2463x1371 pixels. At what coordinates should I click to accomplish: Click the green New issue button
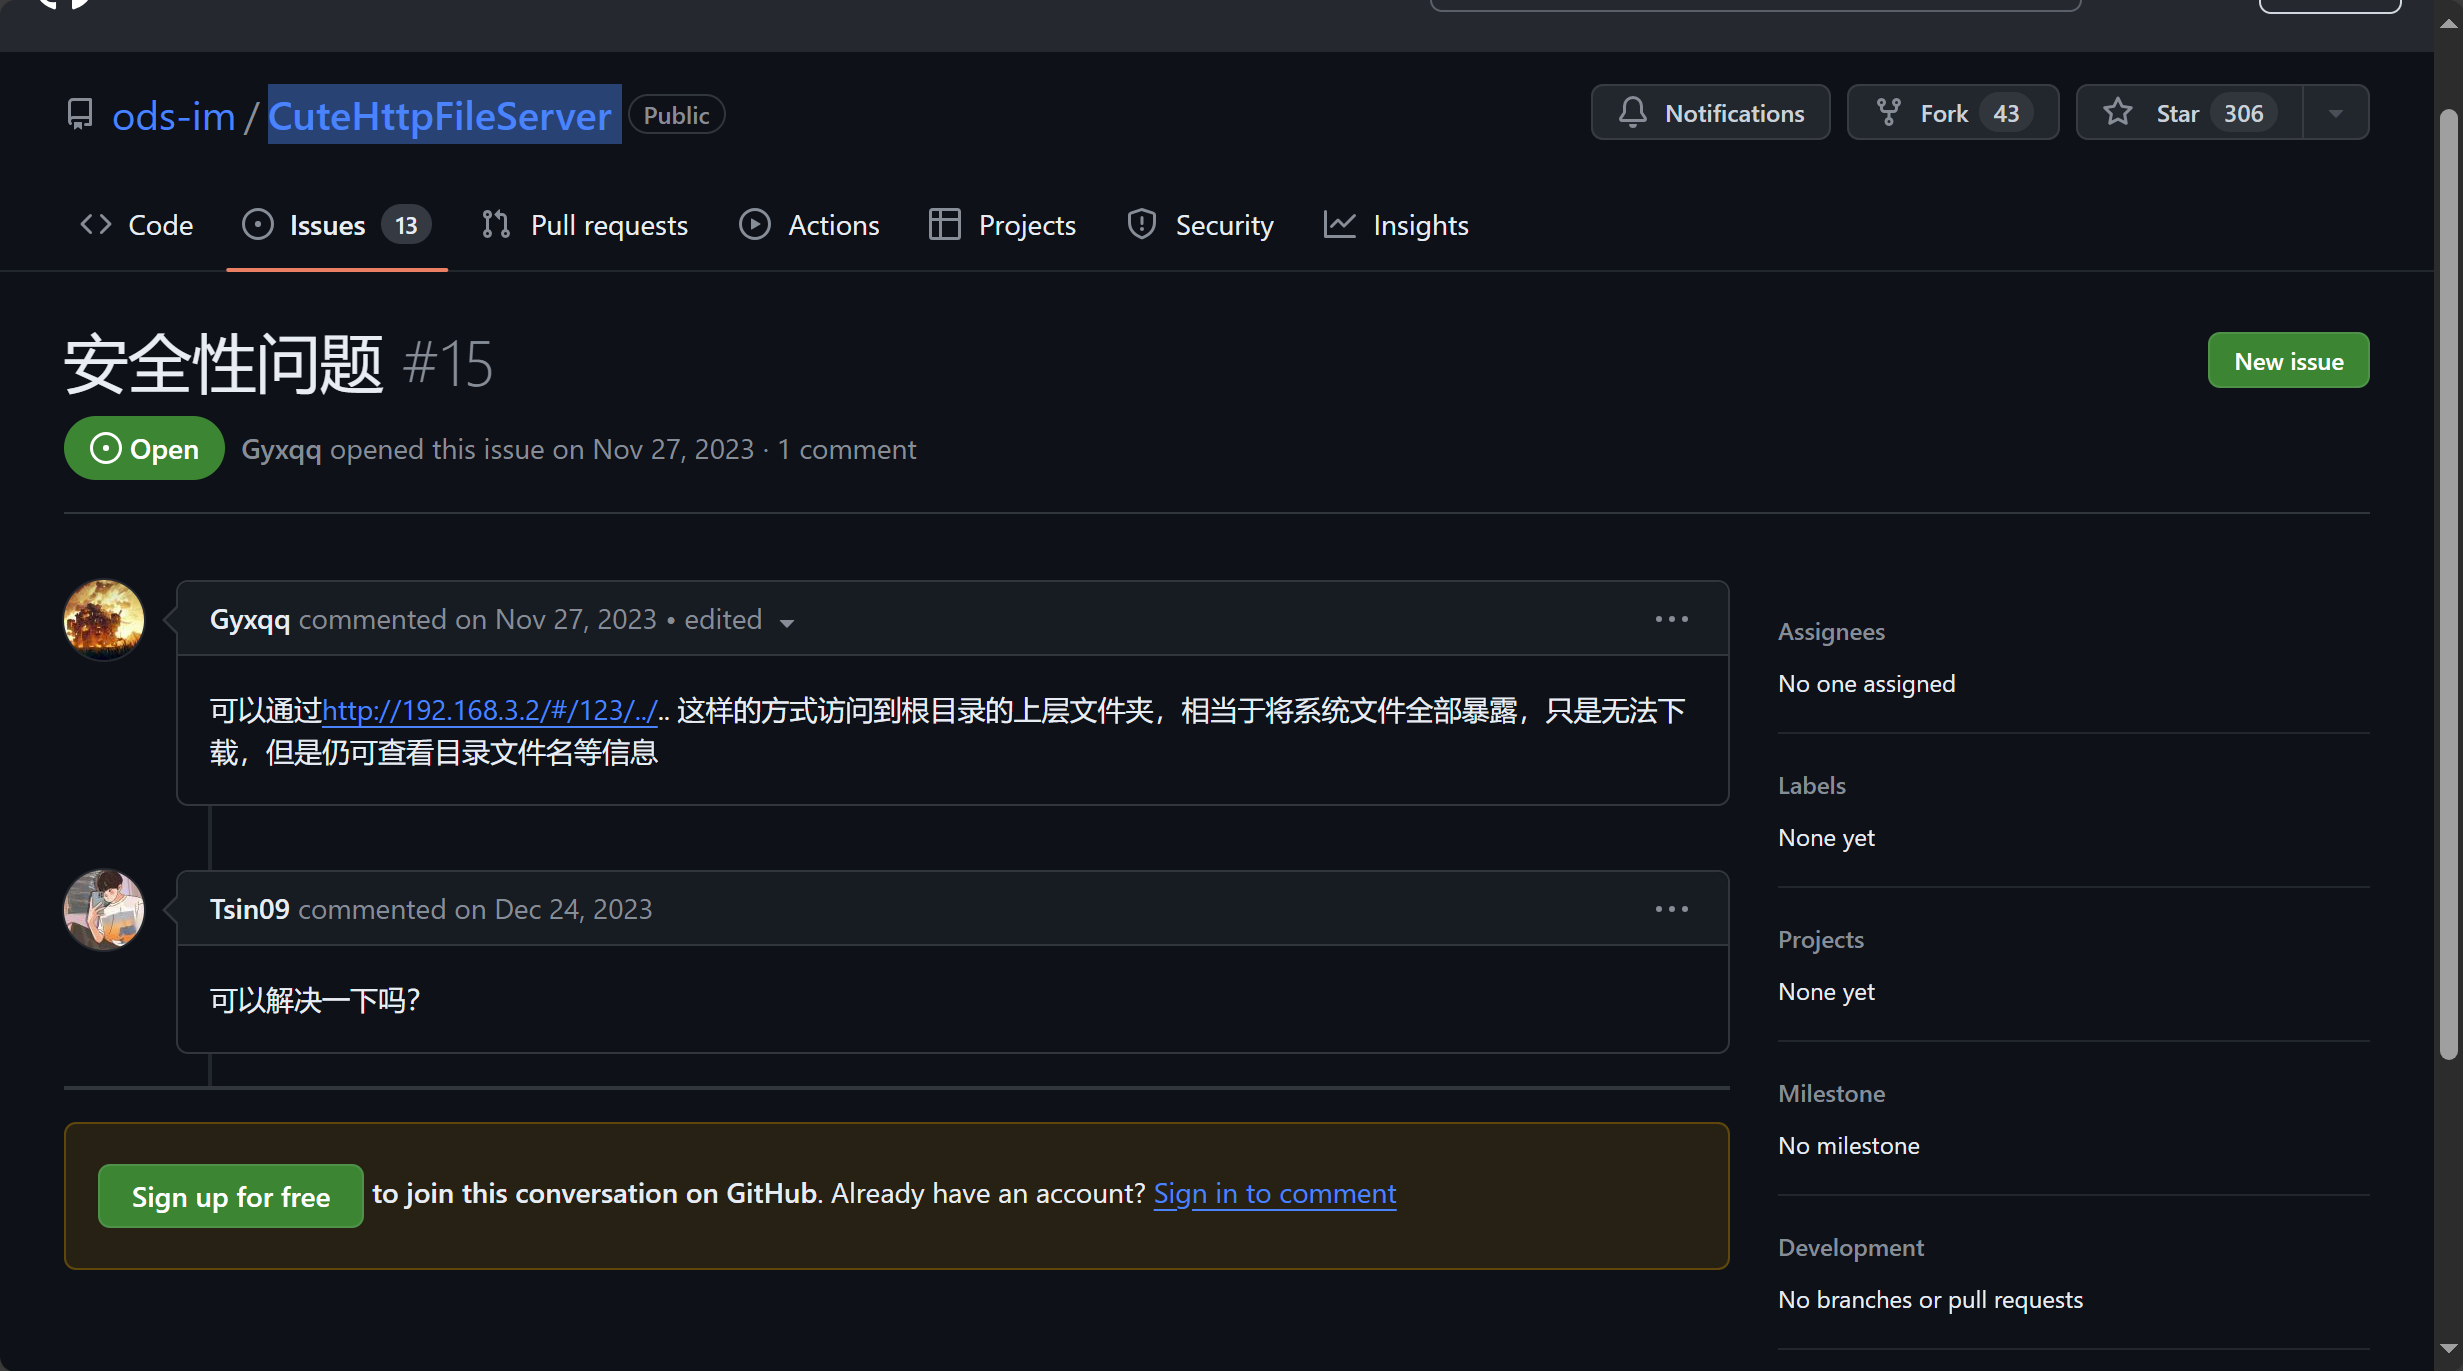(x=2288, y=360)
